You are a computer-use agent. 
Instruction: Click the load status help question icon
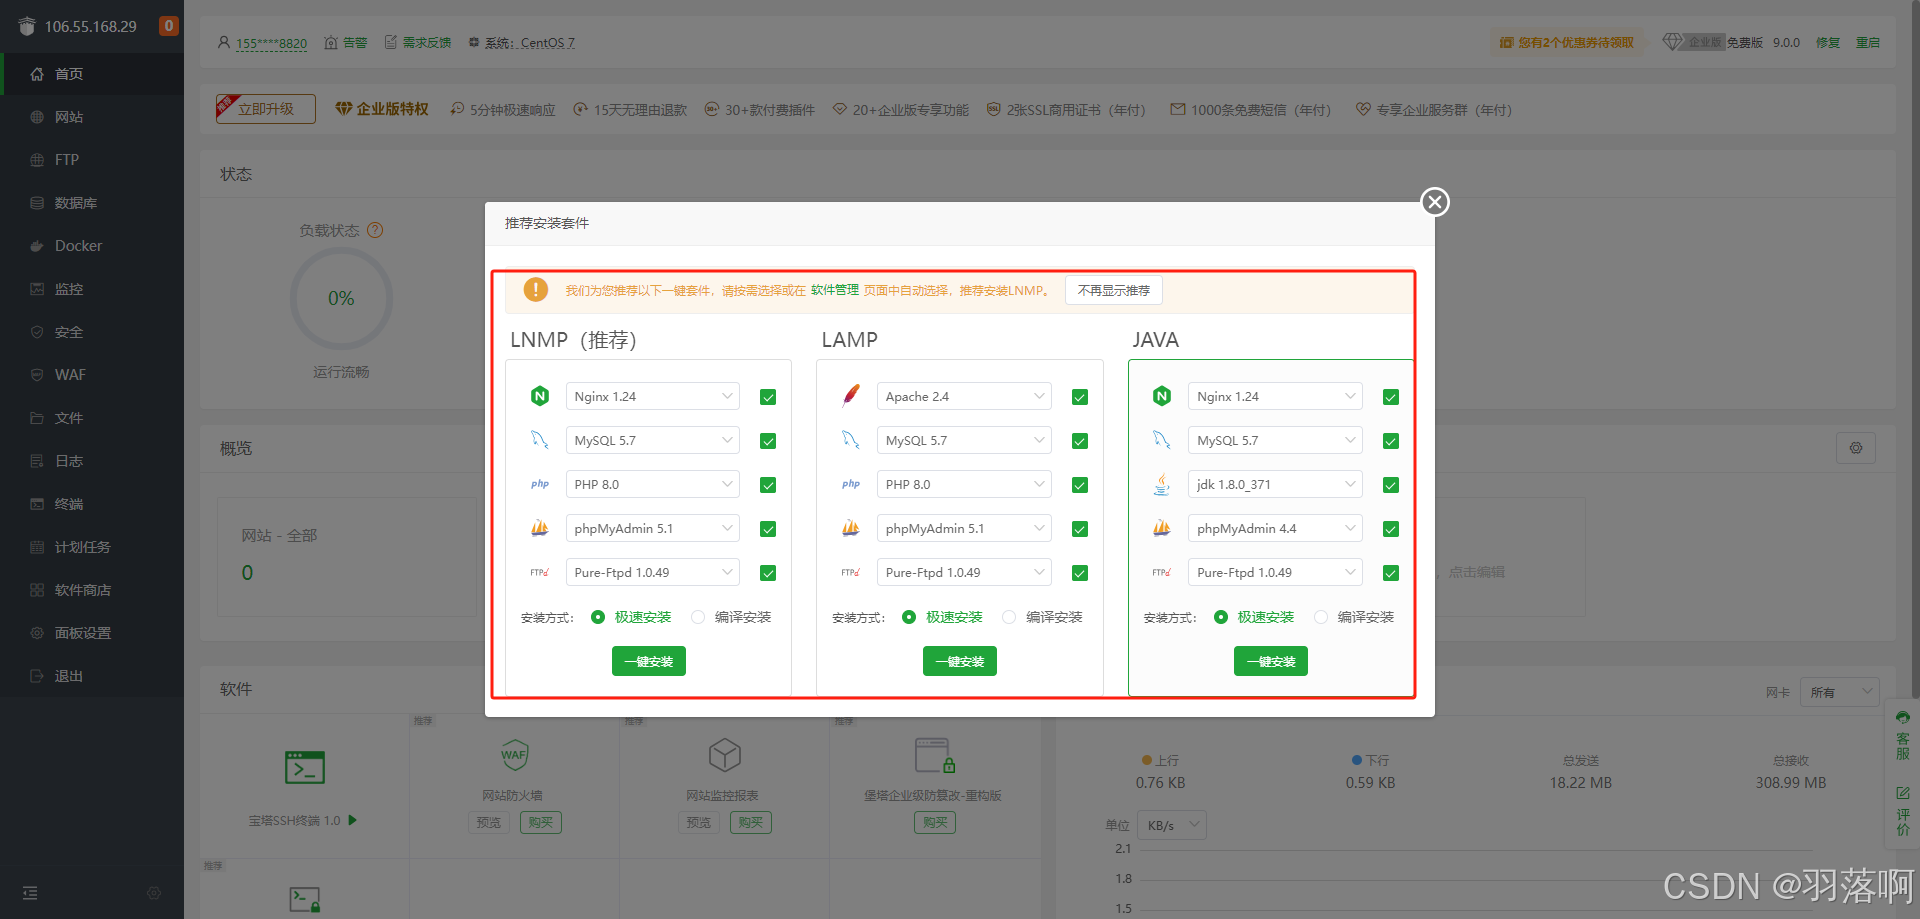pyautogui.click(x=375, y=230)
